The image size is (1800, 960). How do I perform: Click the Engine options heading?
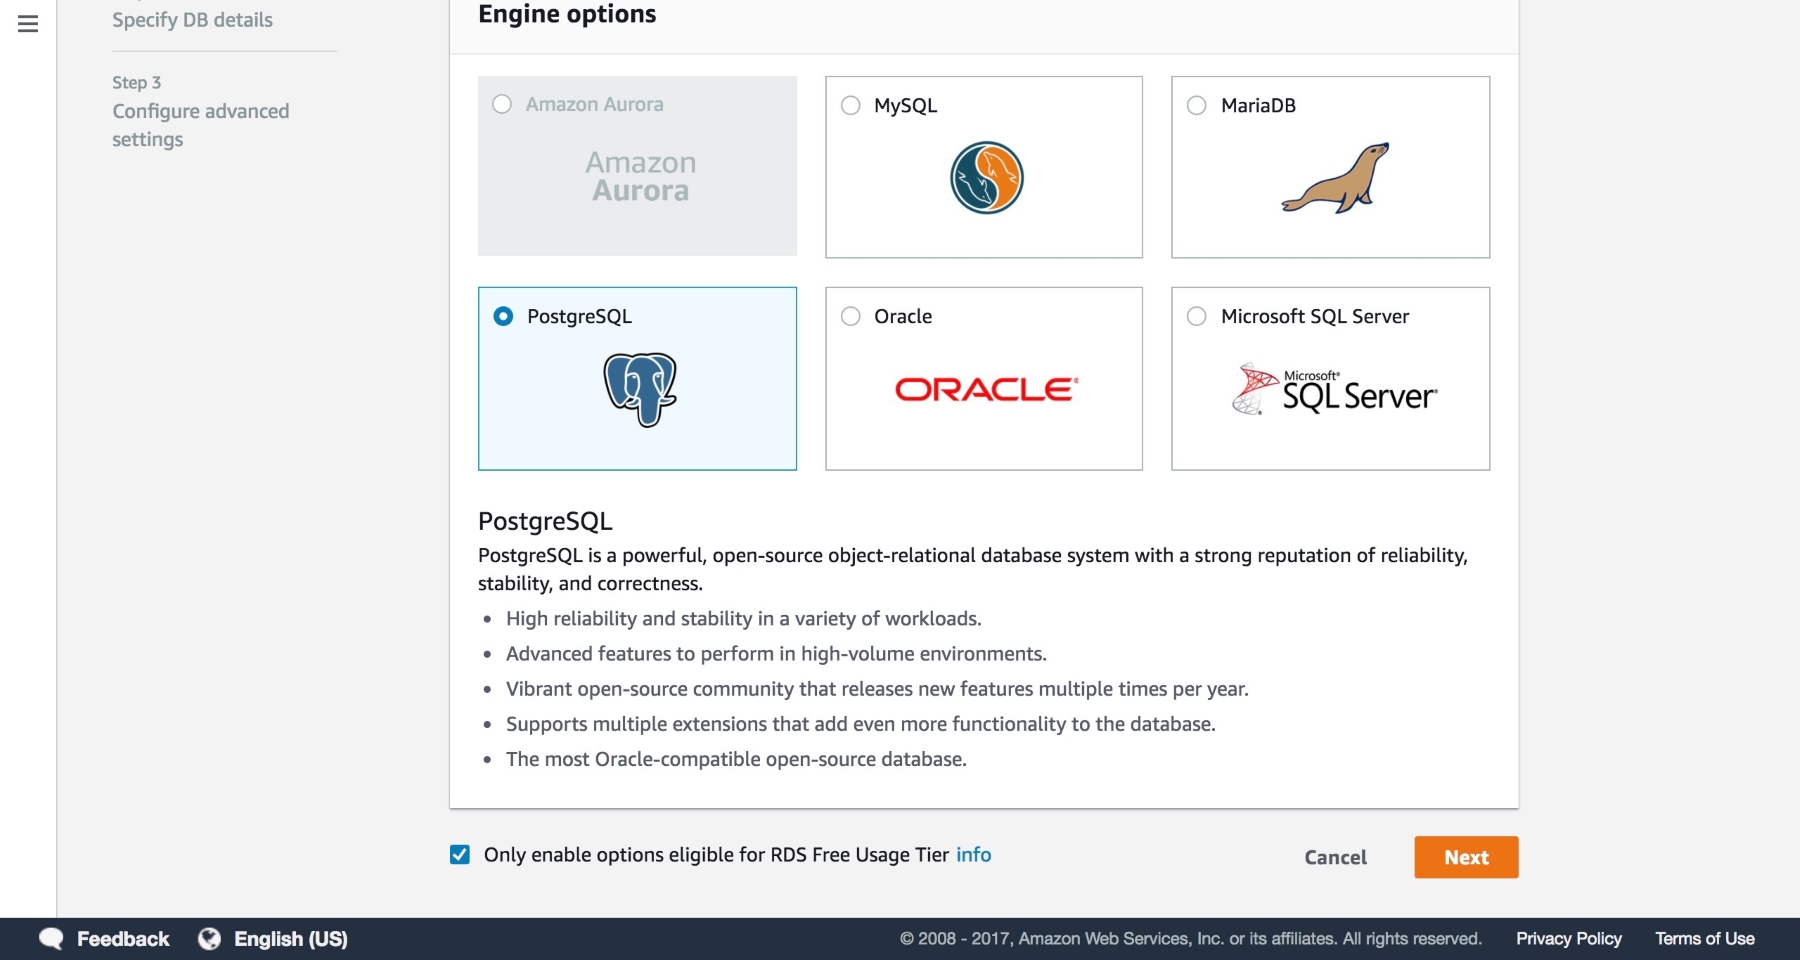click(567, 14)
